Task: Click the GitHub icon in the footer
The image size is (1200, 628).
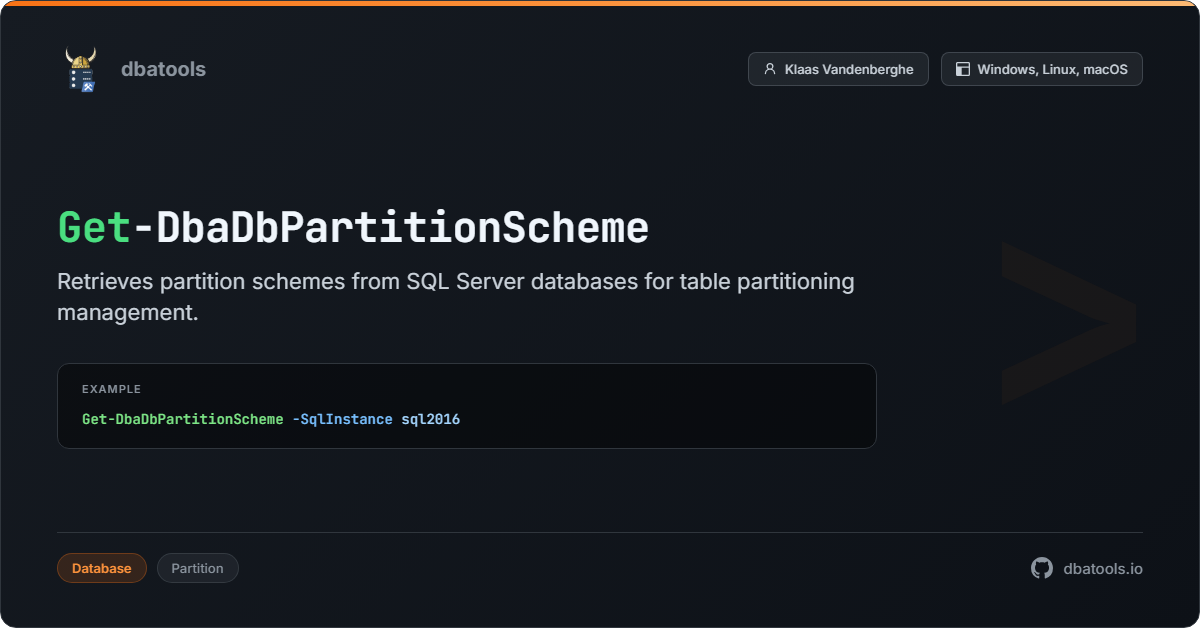Action: point(1042,568)
